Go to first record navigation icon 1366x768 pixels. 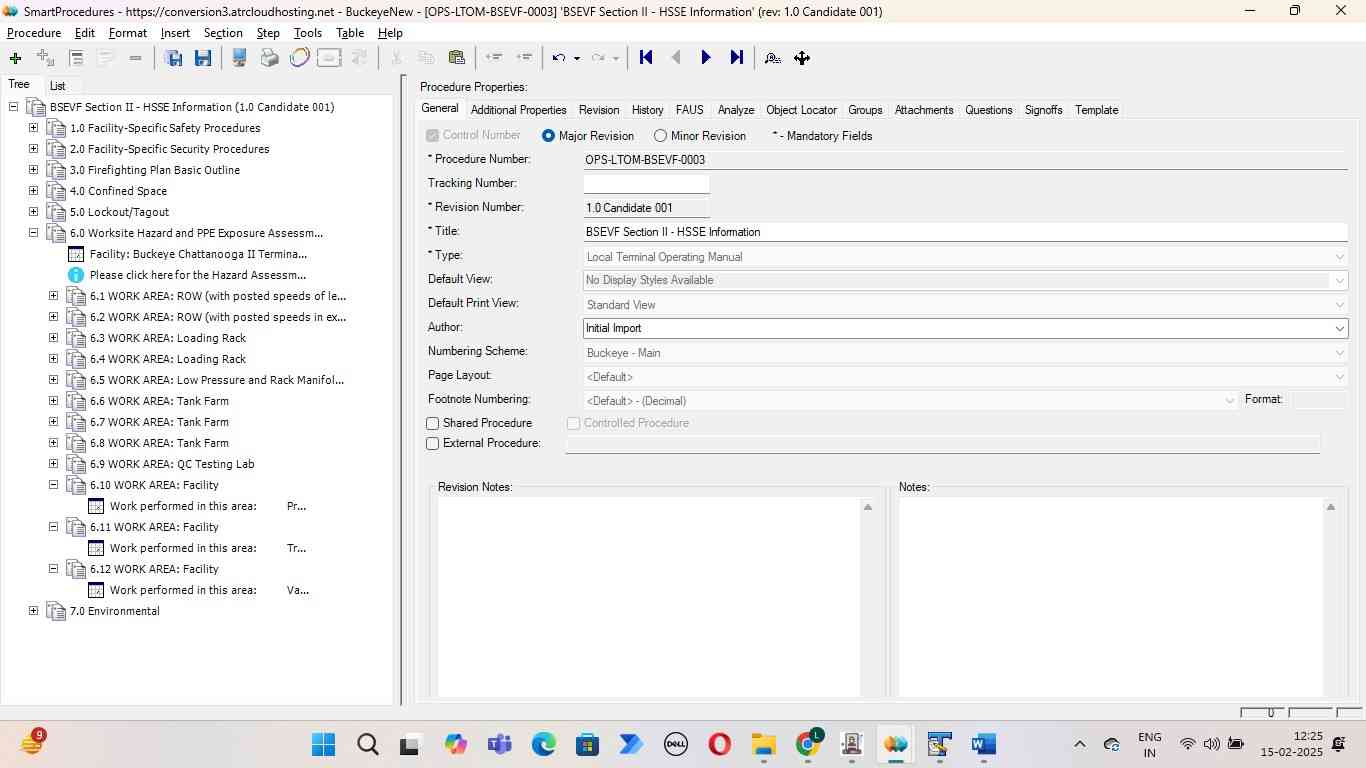pyautogui.click(x=646, y=58)
